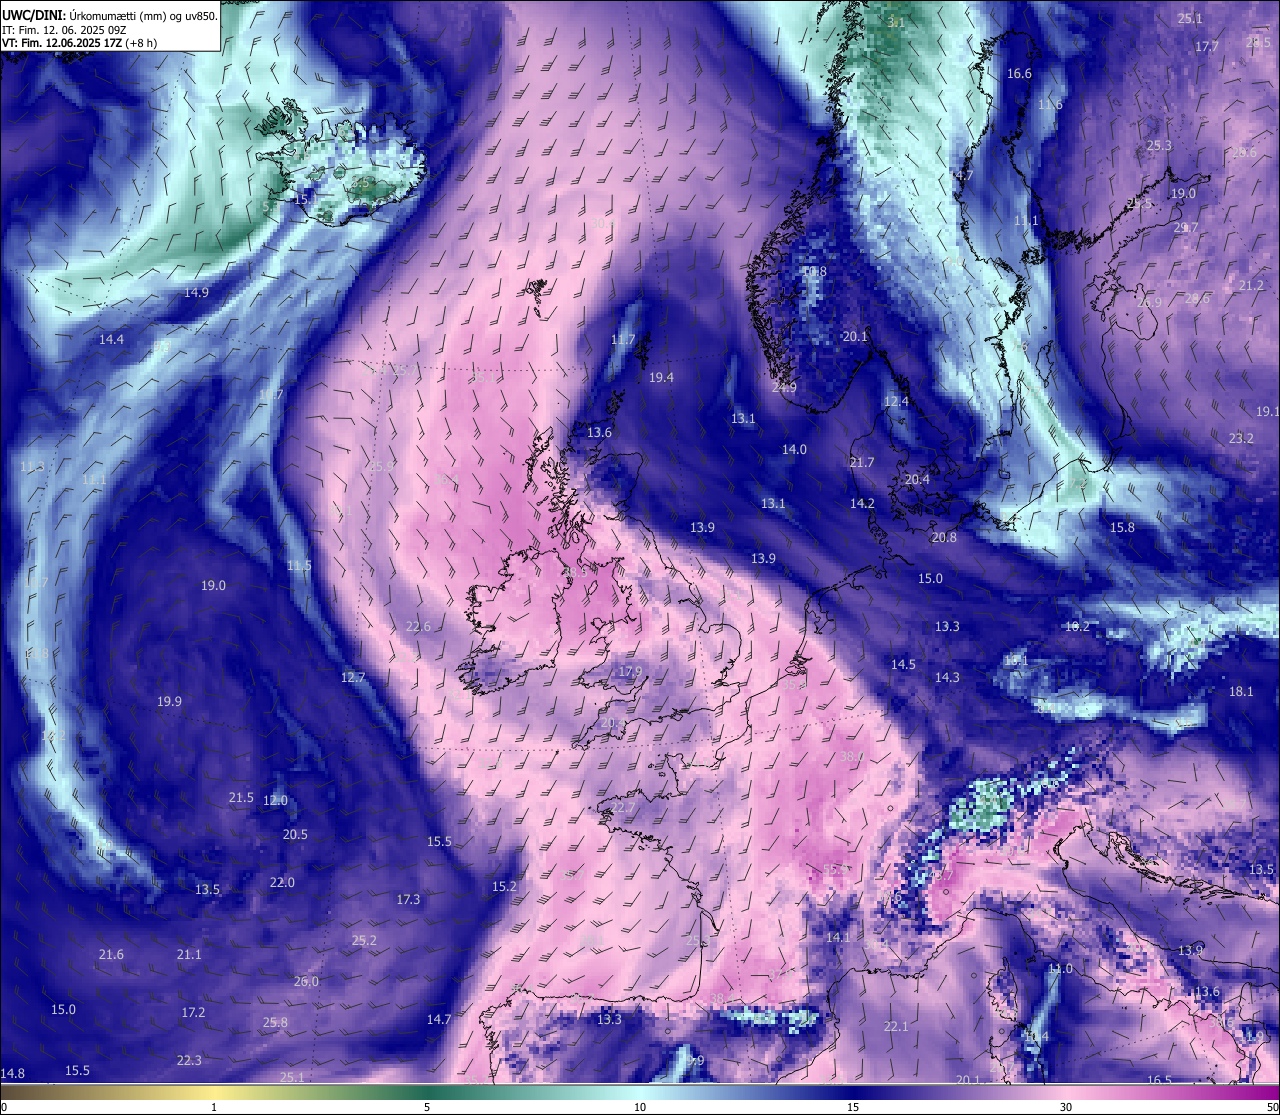The width and height of the screenshot is (1280, 1115).
Task: Click the map value 12.0
Action: pyautogui.click(x=275, y=801)
